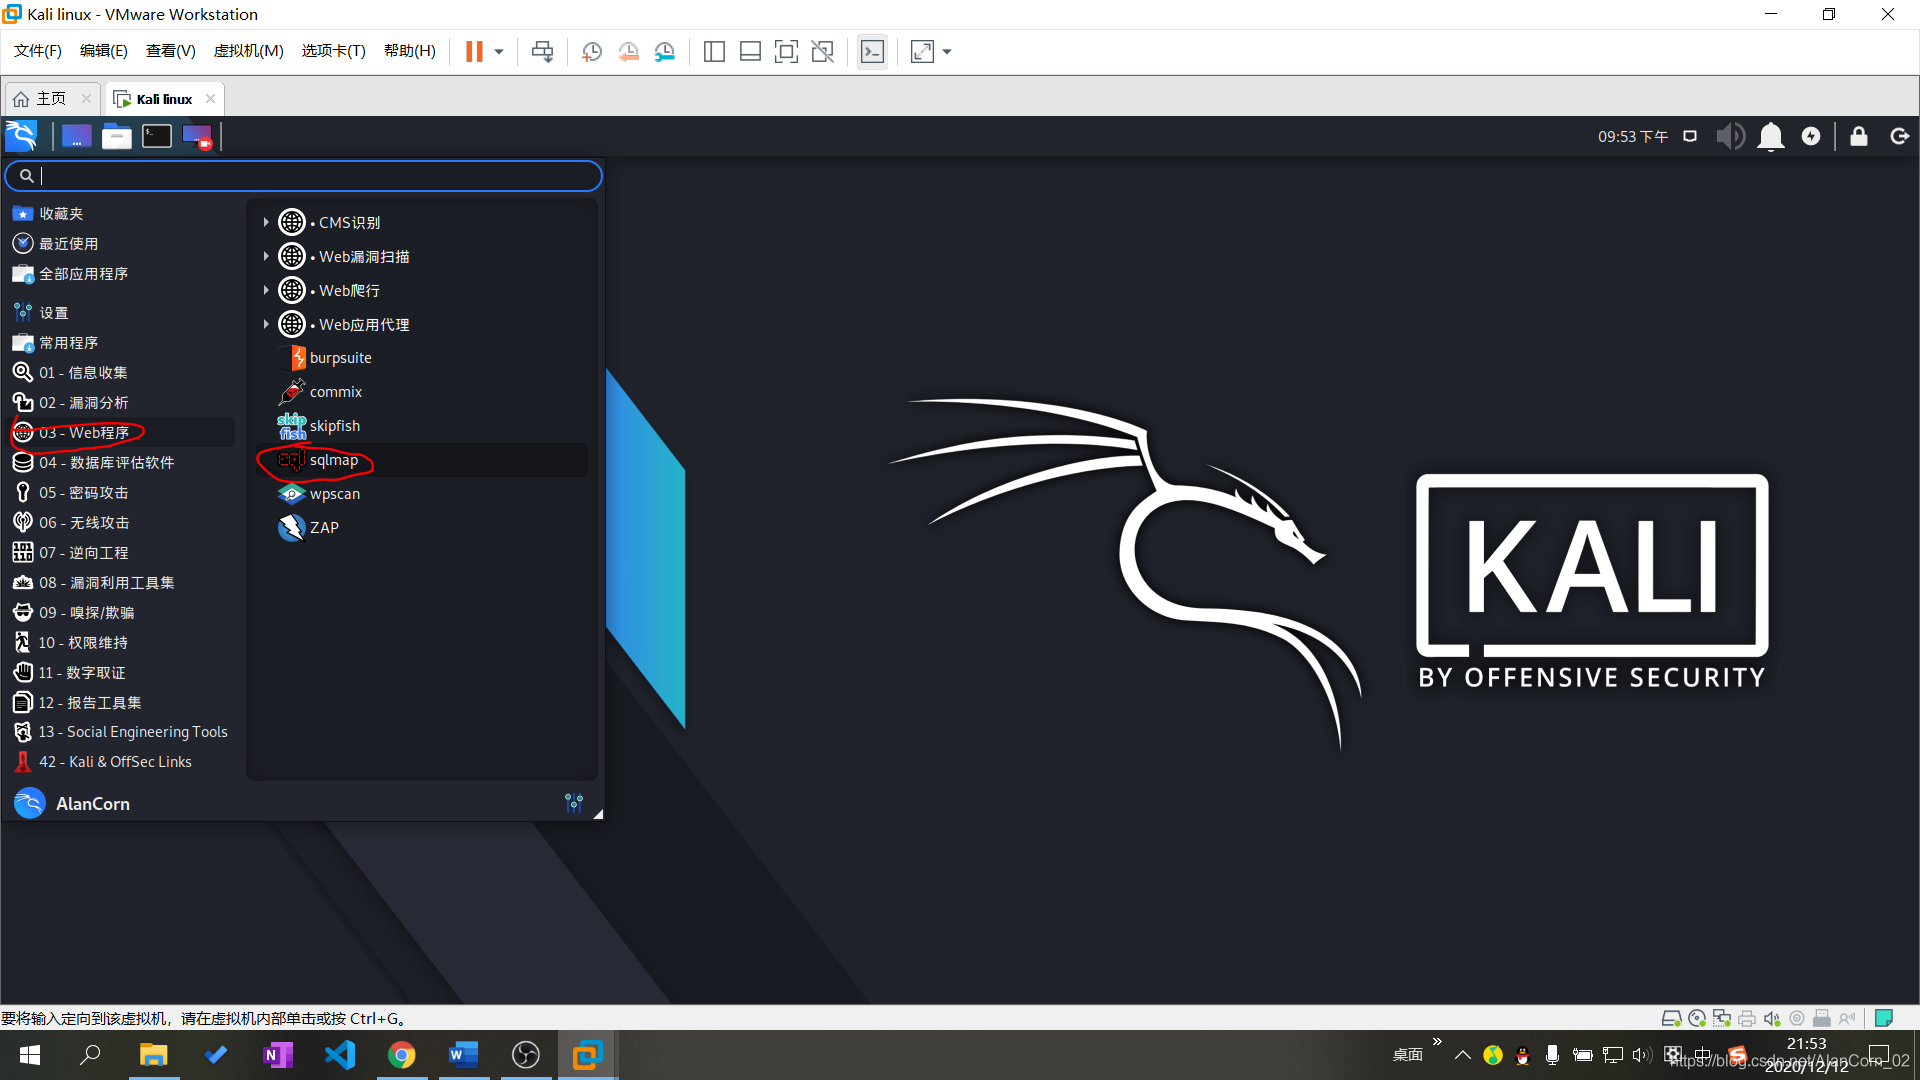1920x1080 pixels.
Task: Show hidden icons in the Windows tray
Action: [1462, 1055]
